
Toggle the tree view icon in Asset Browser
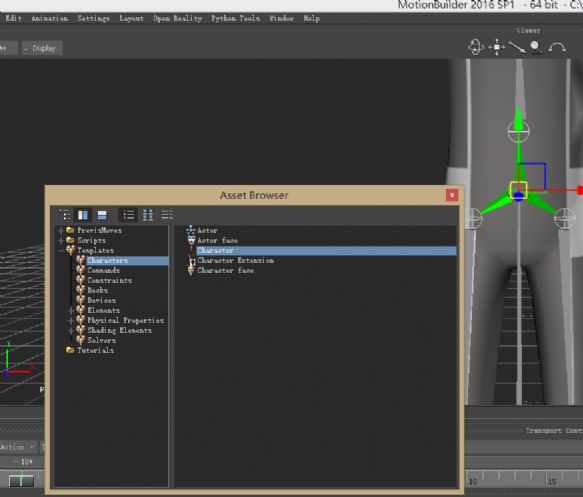pos(64,215)
